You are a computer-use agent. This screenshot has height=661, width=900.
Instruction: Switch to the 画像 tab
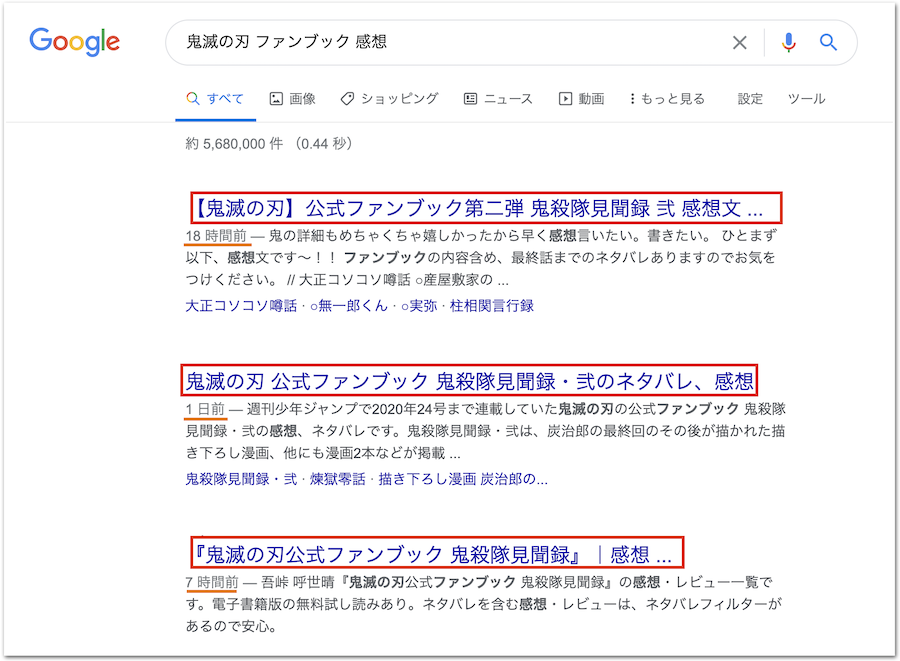click(292, 99)
